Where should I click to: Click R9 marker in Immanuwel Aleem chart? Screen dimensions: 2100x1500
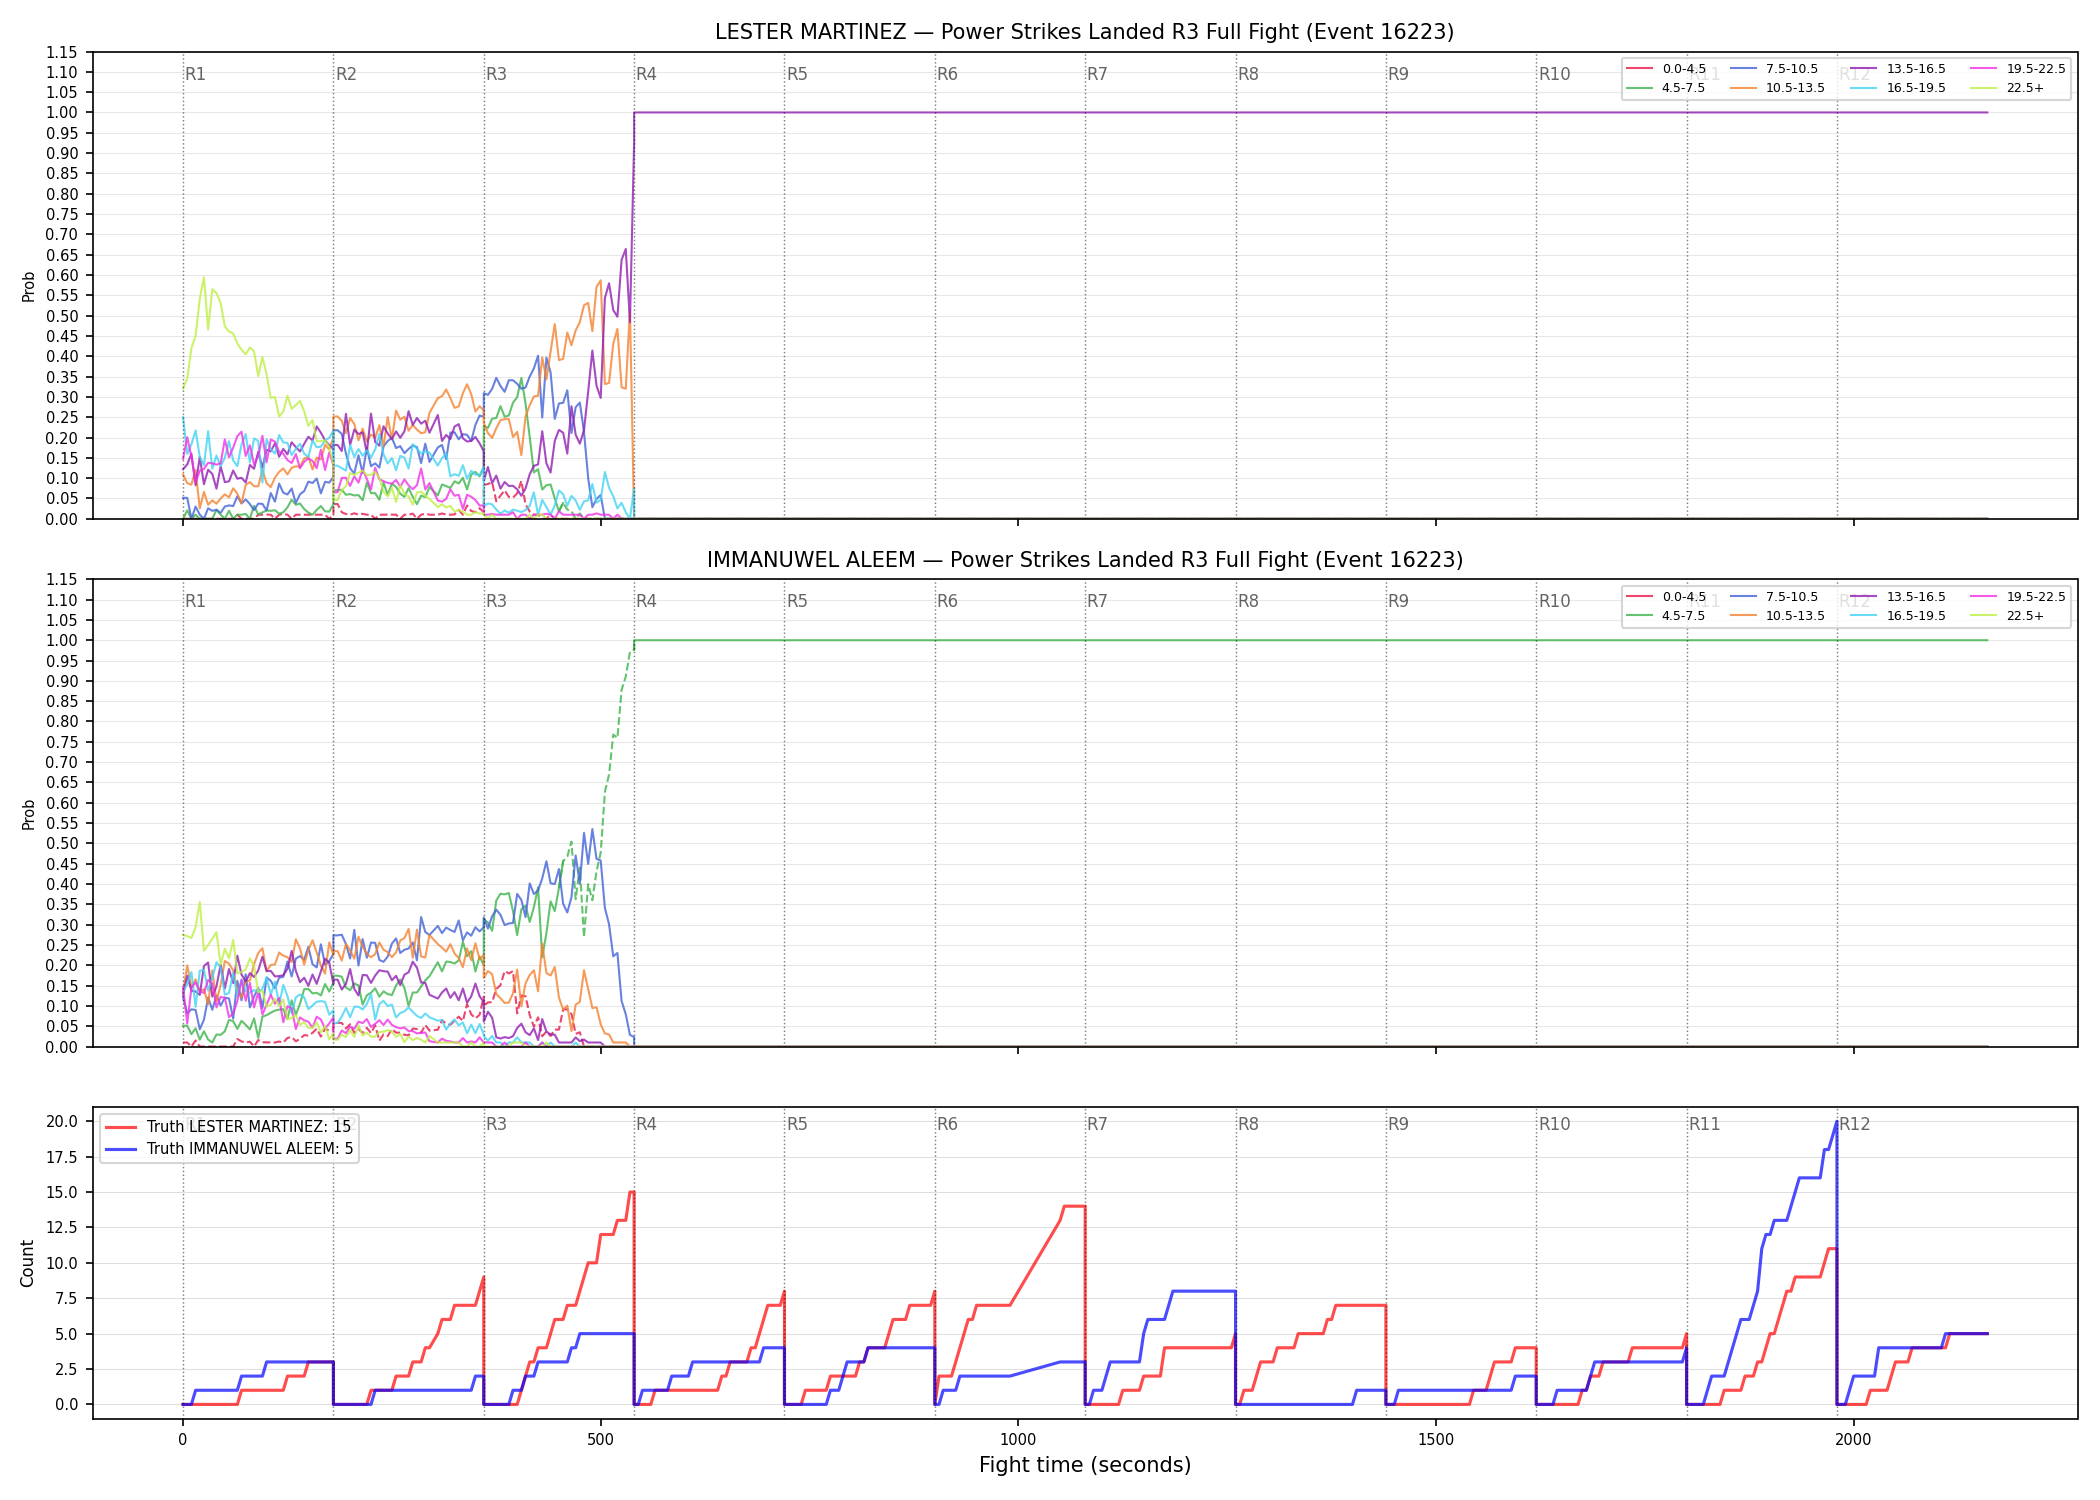1399,601
